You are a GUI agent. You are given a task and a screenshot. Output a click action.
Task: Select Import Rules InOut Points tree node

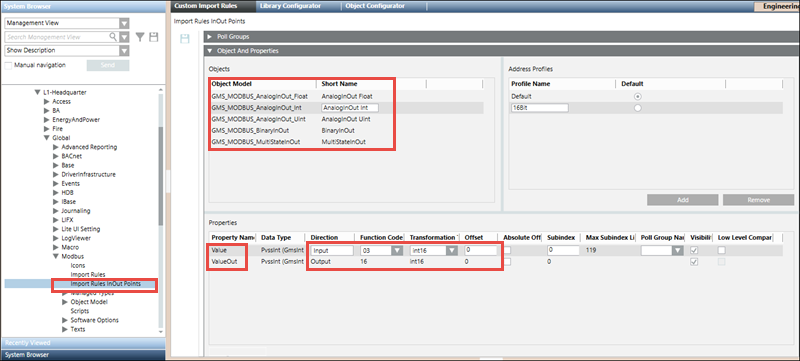click(x=105, y=283)
